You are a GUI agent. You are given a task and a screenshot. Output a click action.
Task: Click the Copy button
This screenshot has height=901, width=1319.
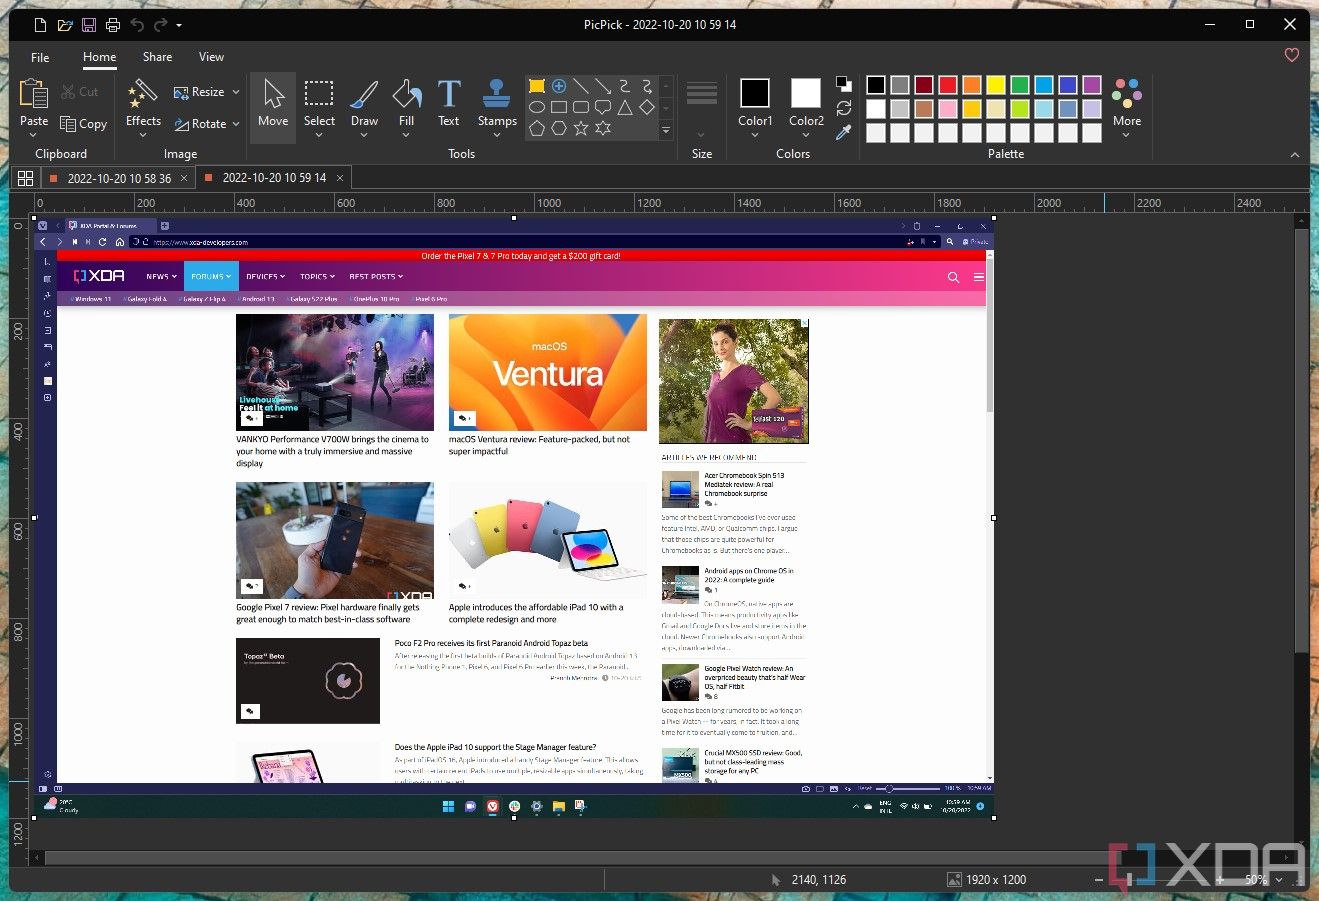[x=84, y=123]
